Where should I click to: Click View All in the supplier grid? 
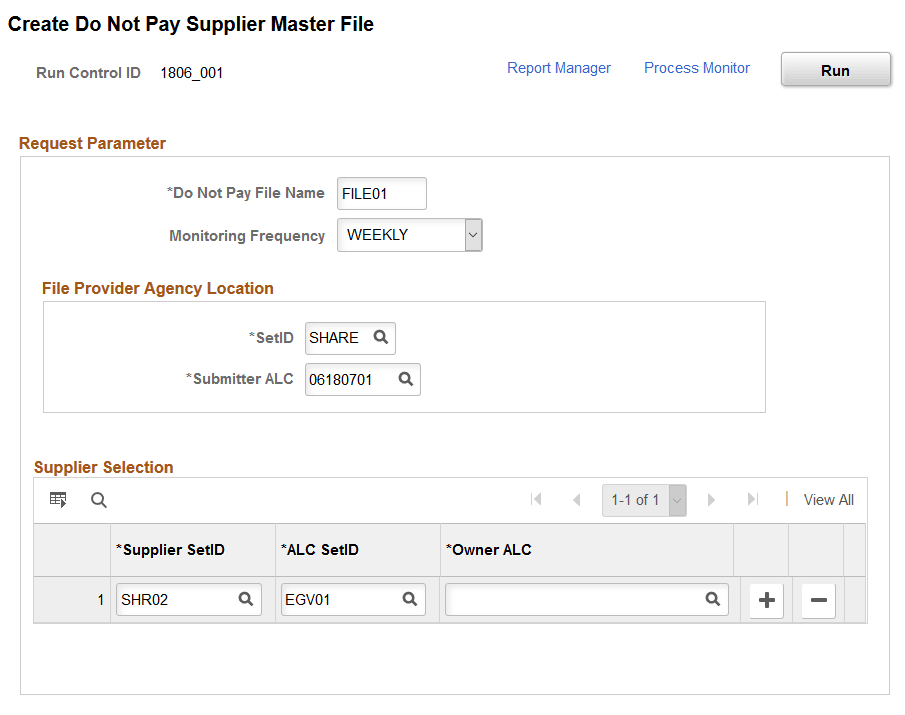click(828, 499)
